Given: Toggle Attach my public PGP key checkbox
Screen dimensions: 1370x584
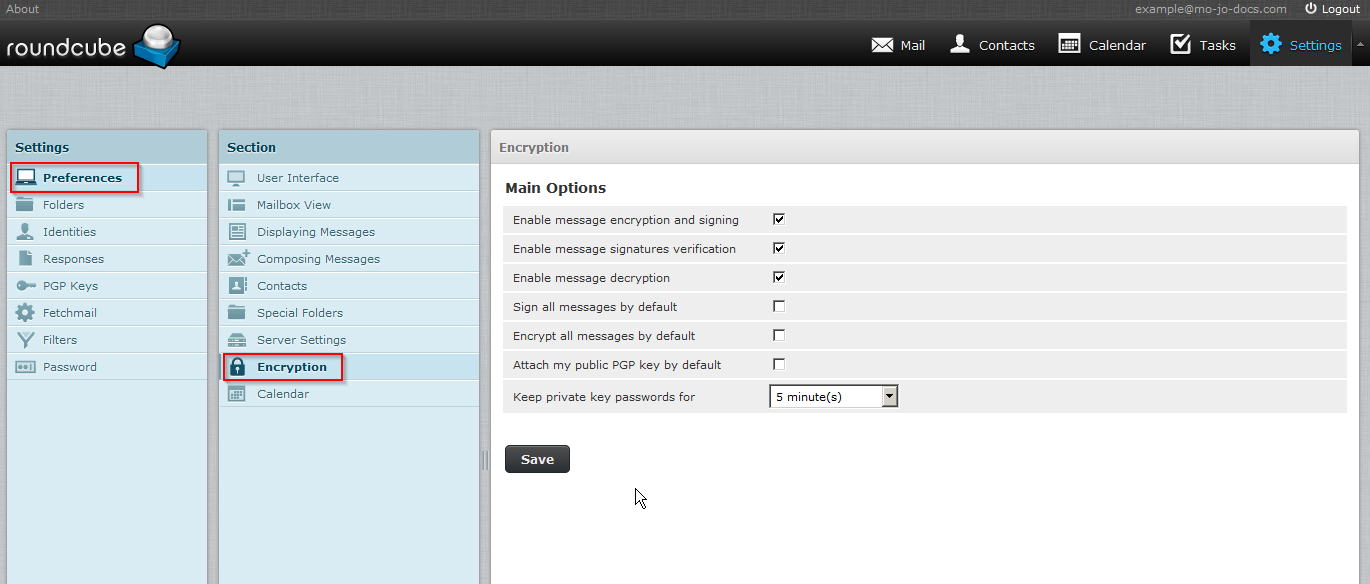Looking at the screenshot, I should click(779, 364).
